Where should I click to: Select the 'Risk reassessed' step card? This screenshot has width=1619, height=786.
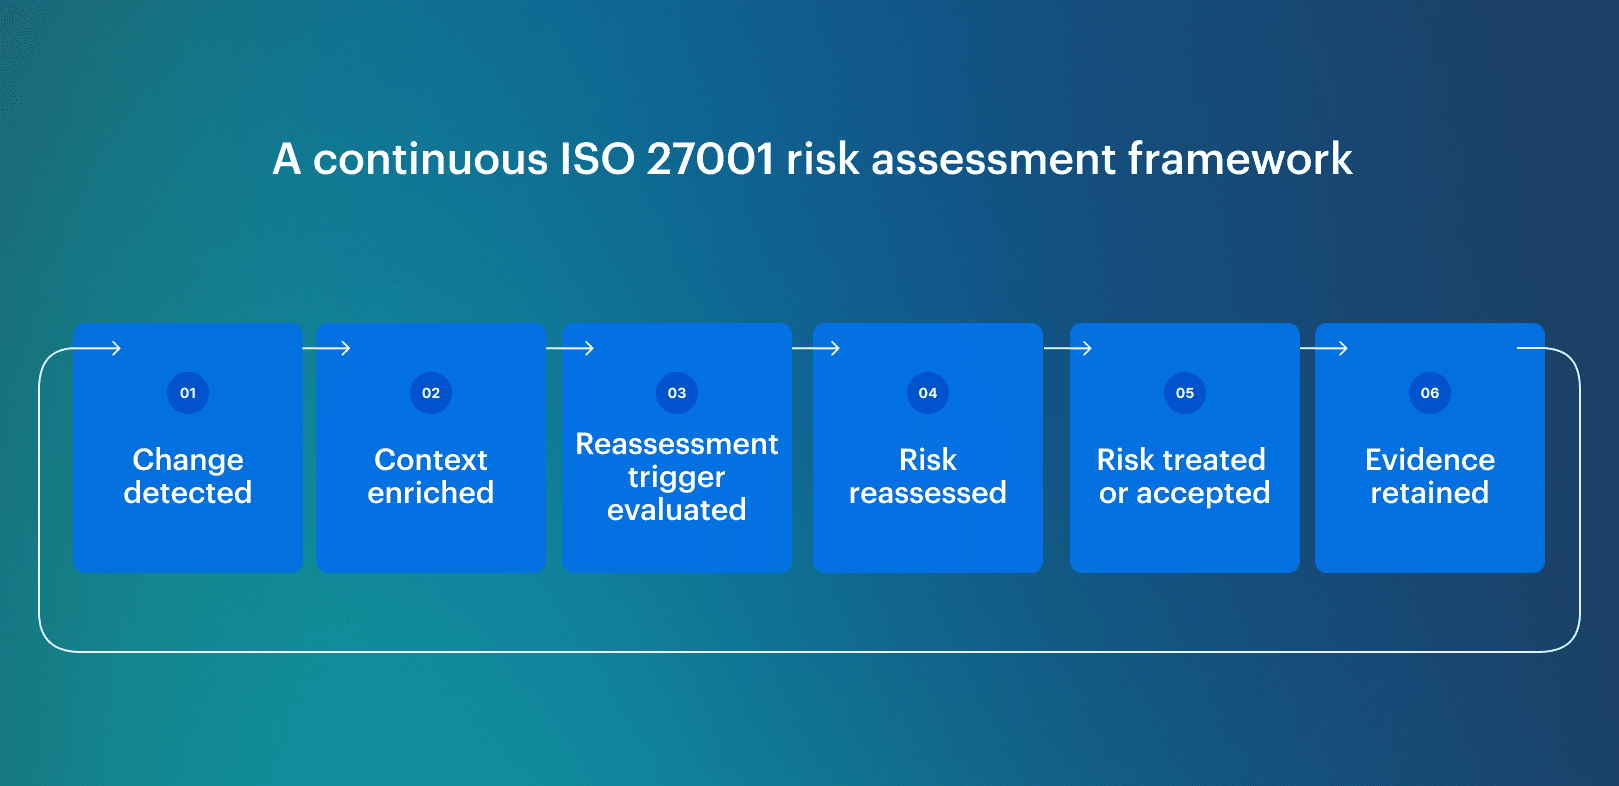click(928, 448)
